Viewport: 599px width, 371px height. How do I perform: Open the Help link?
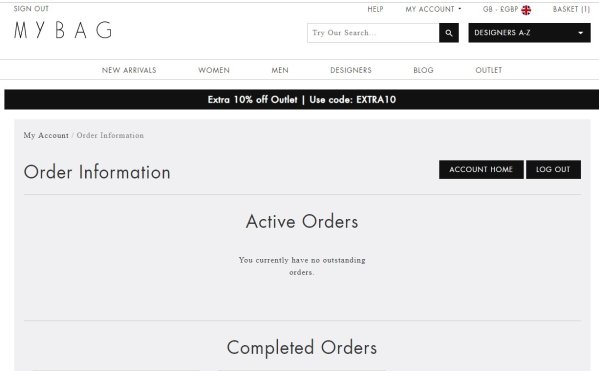tap(375, 9)
